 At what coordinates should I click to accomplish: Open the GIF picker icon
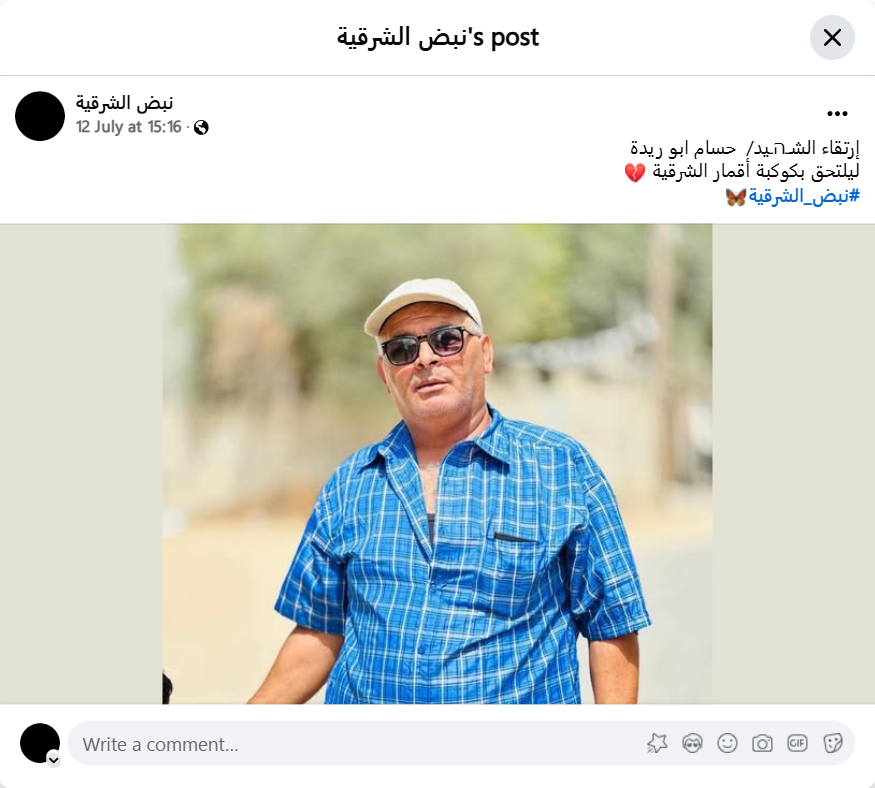pos(797,743)
